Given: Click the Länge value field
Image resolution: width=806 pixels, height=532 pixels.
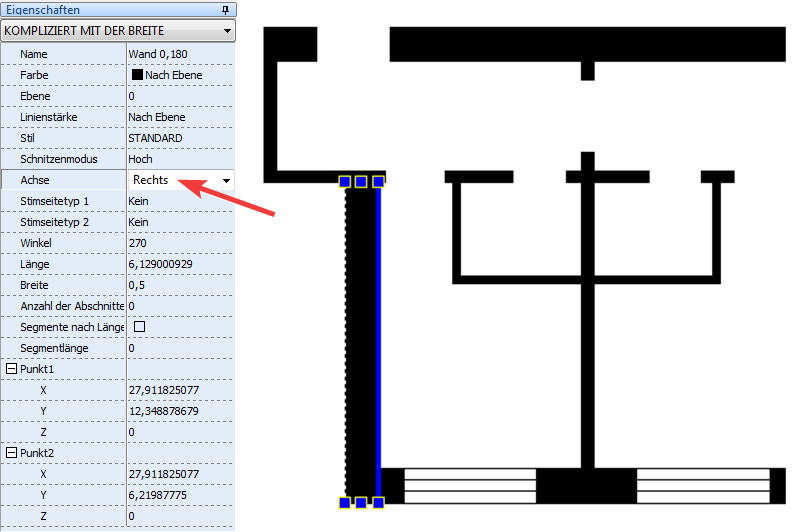Looking at the screenshot, I should (x=180, y=264).
